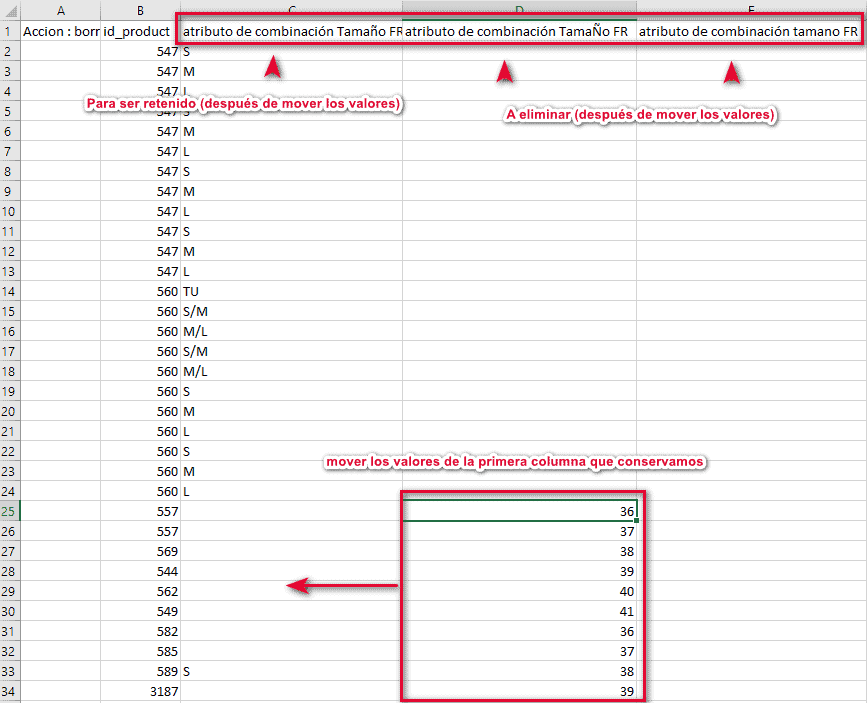Select row 25 by its row number
The width and height of the screenshot is (867, 703).
pos(9,511)
